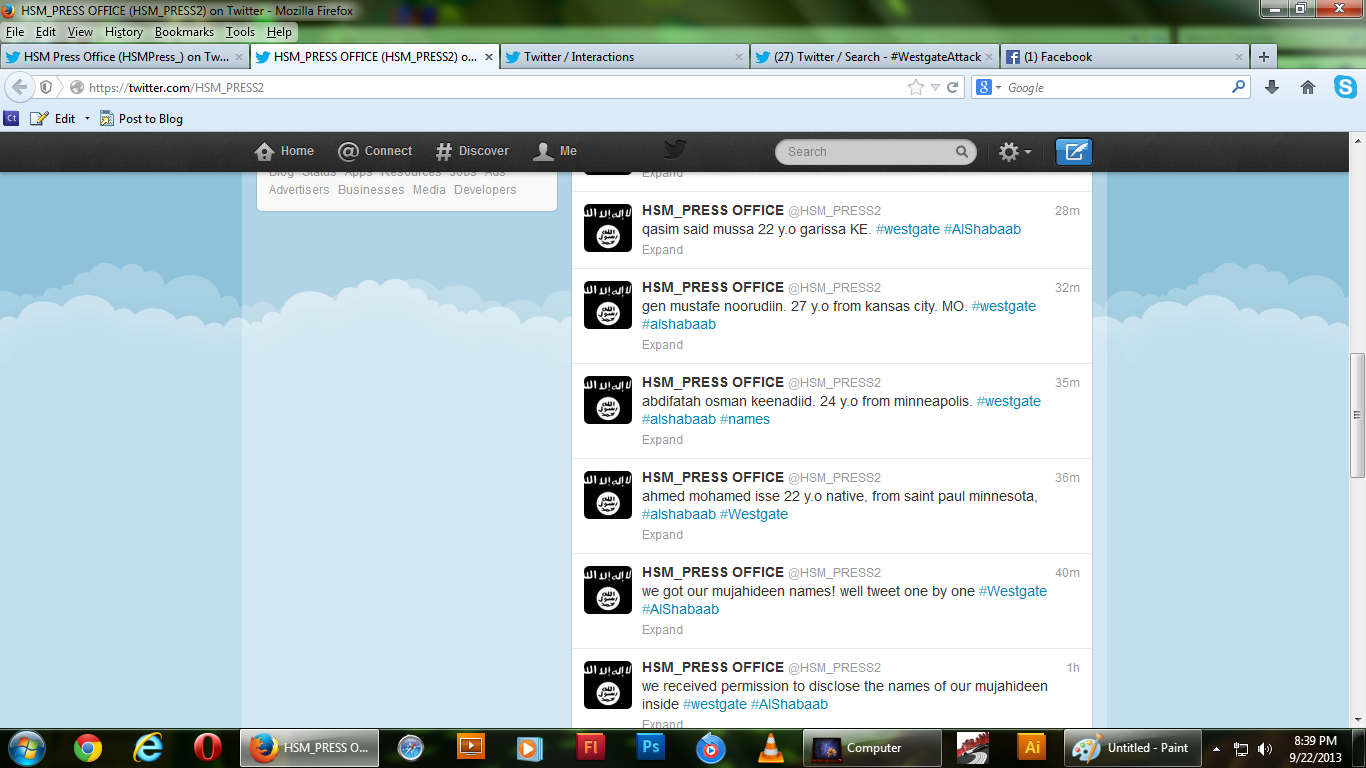Open the History menu

coord(124,32)
